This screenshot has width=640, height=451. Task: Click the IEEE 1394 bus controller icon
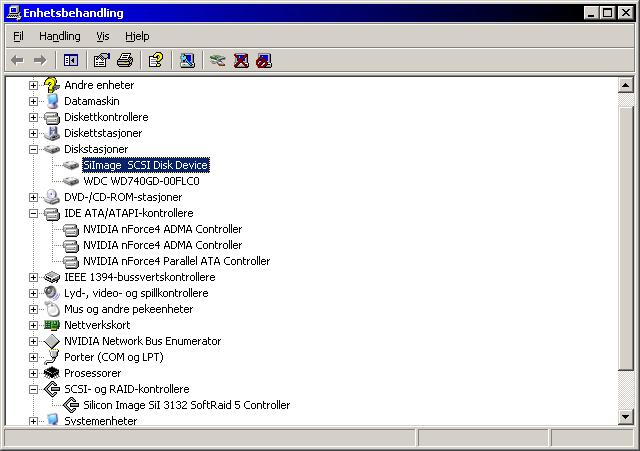52,277
